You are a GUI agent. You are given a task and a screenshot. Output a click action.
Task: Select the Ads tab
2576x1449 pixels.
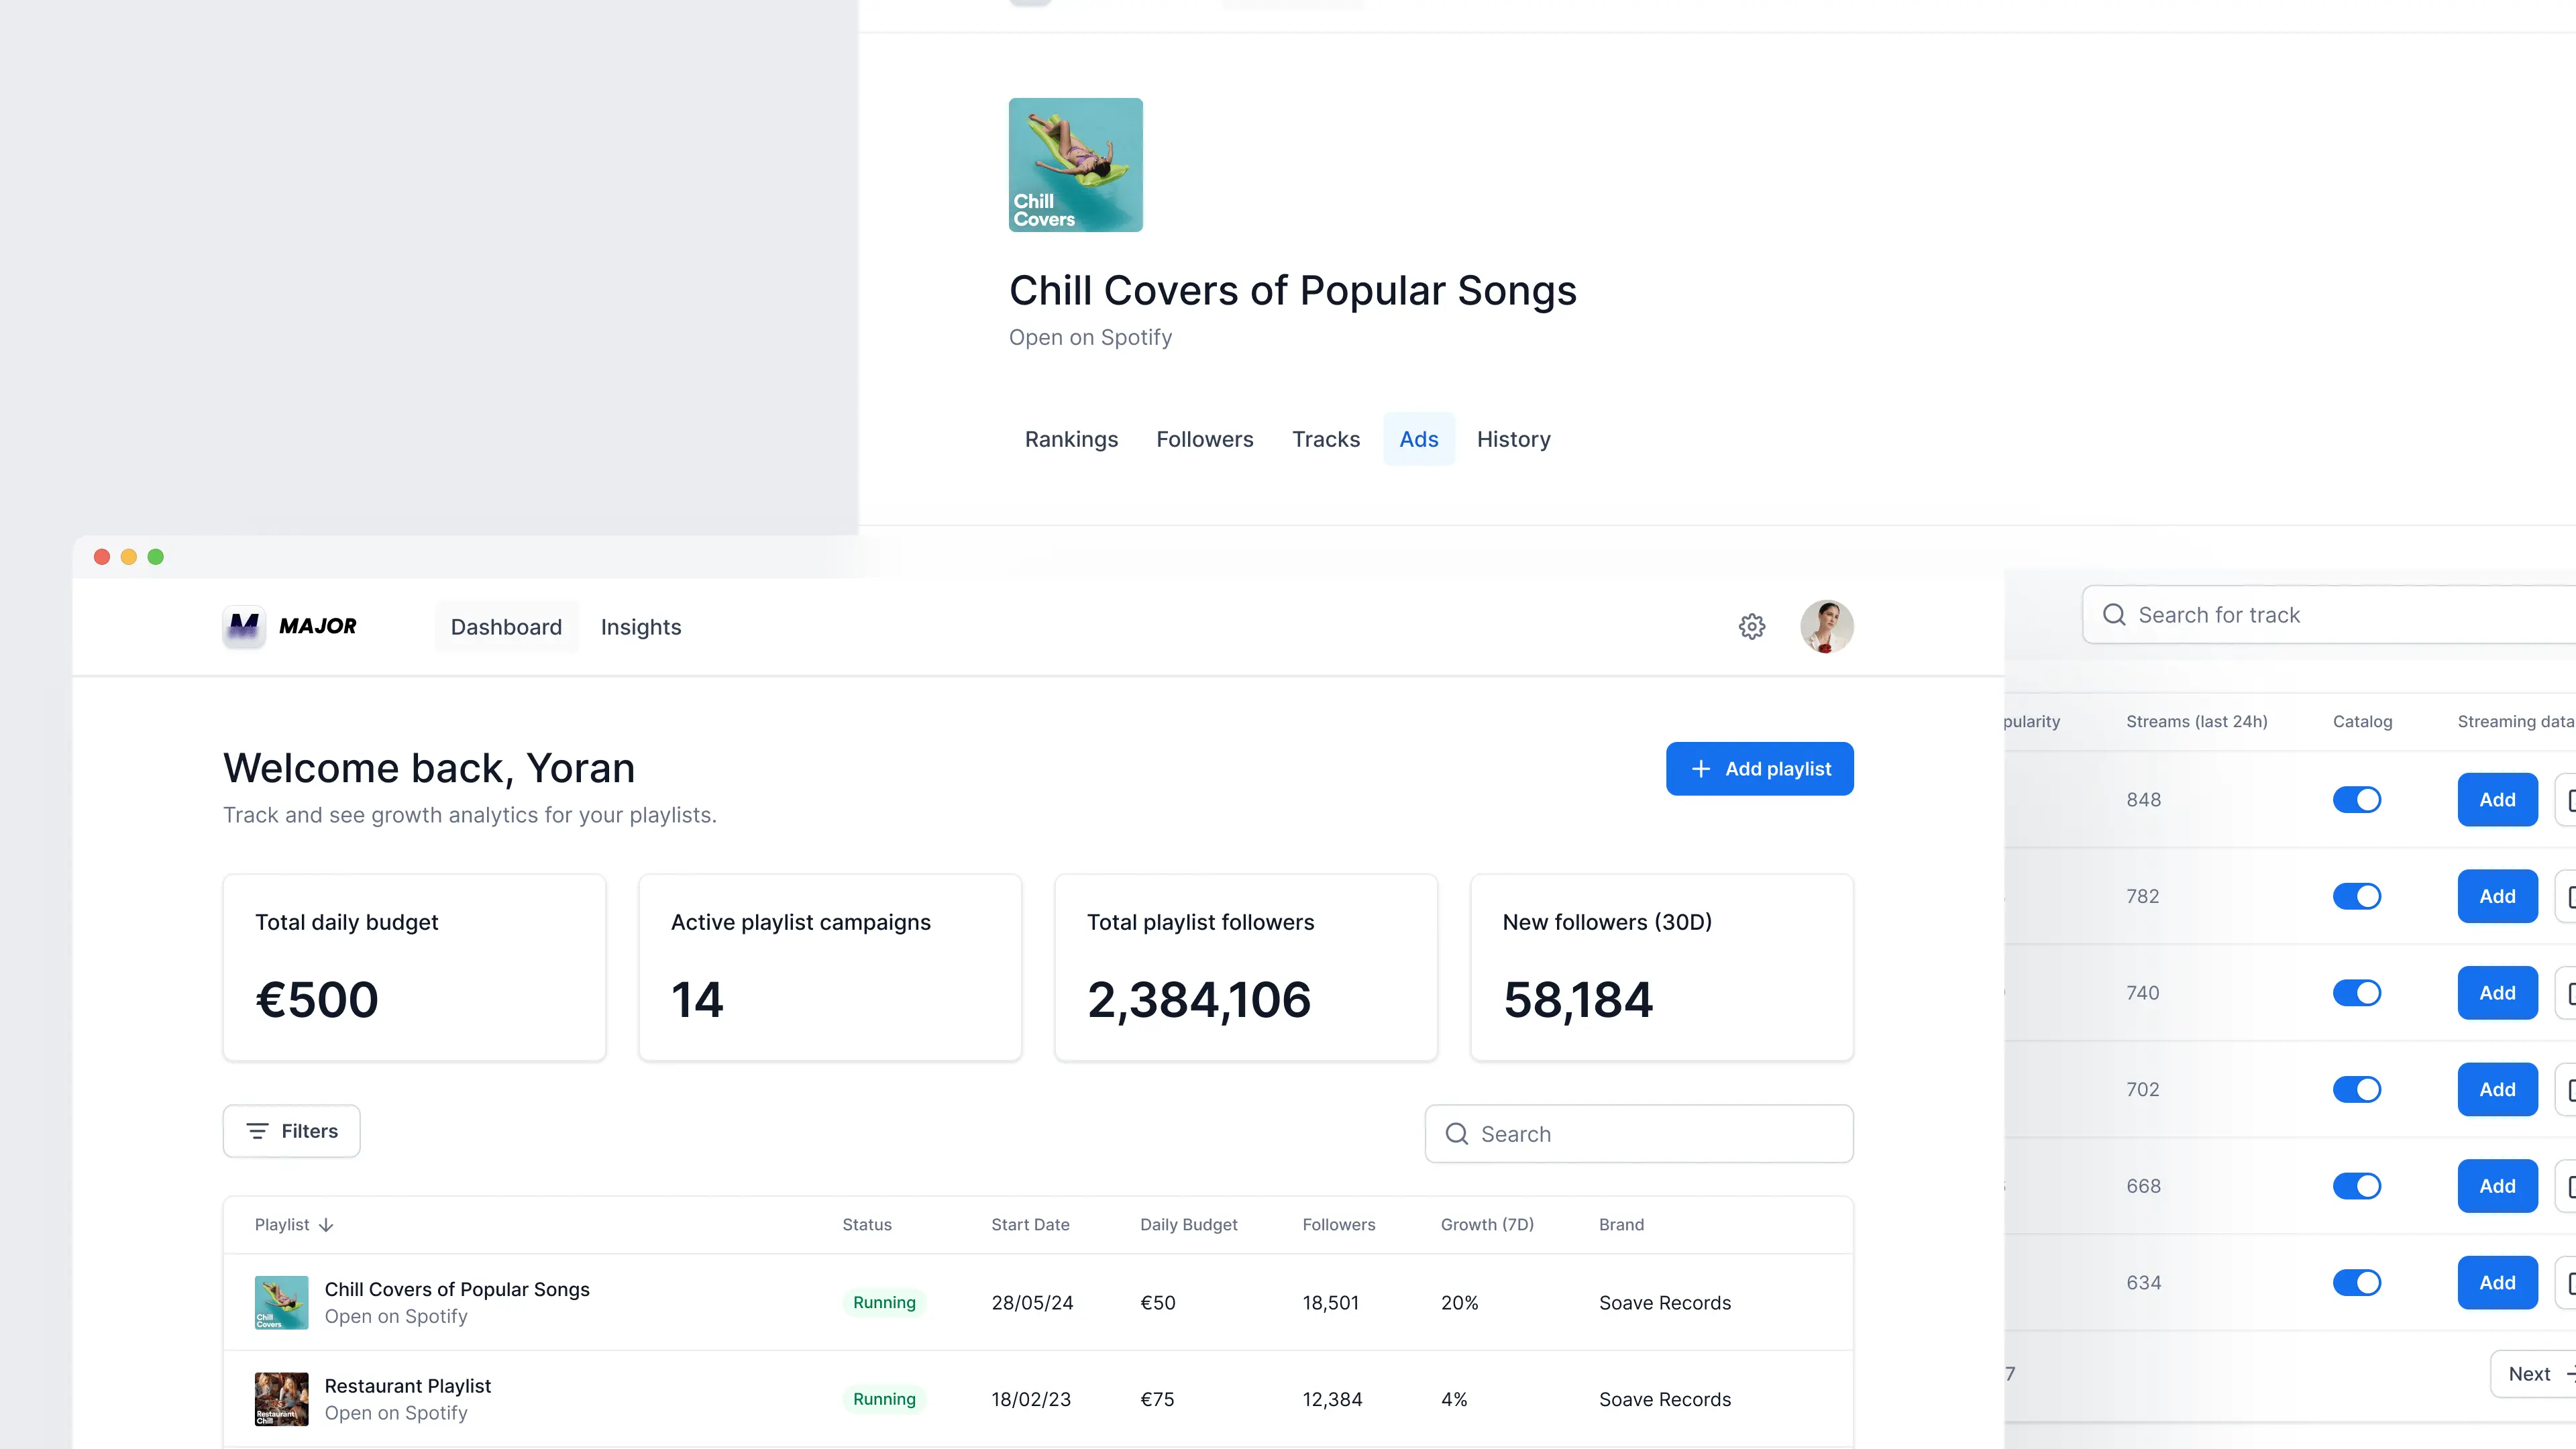click(1419, 439)
